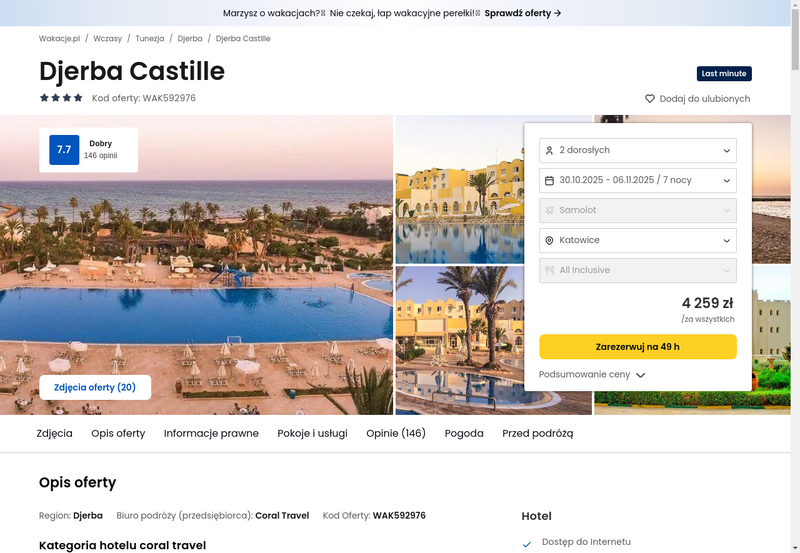Screen dimensions: 800x553
Task: Expand the 2 dorosłych travelers dropdown
Action: (x=638, y=150)
